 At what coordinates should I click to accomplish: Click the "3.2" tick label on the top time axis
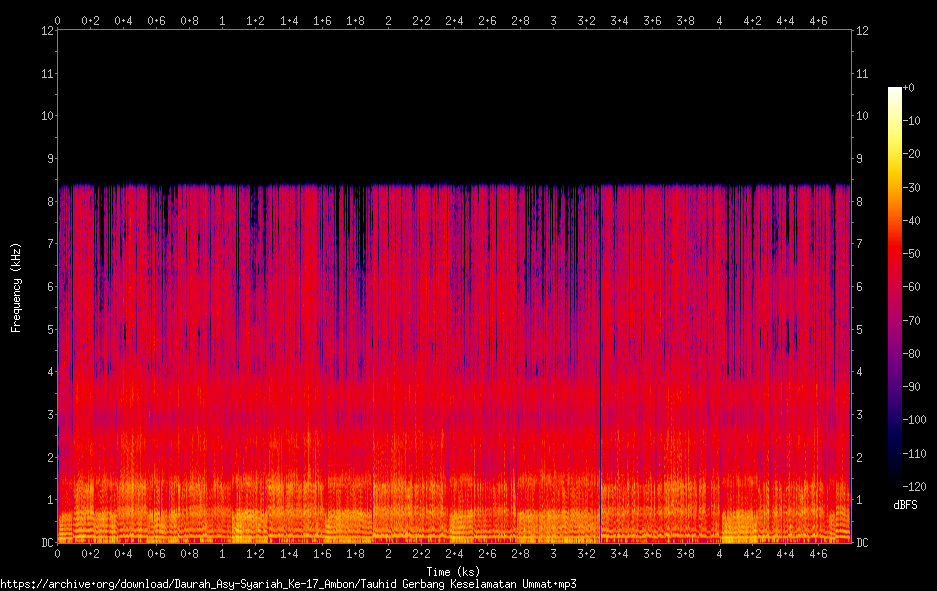pos(586,21)
